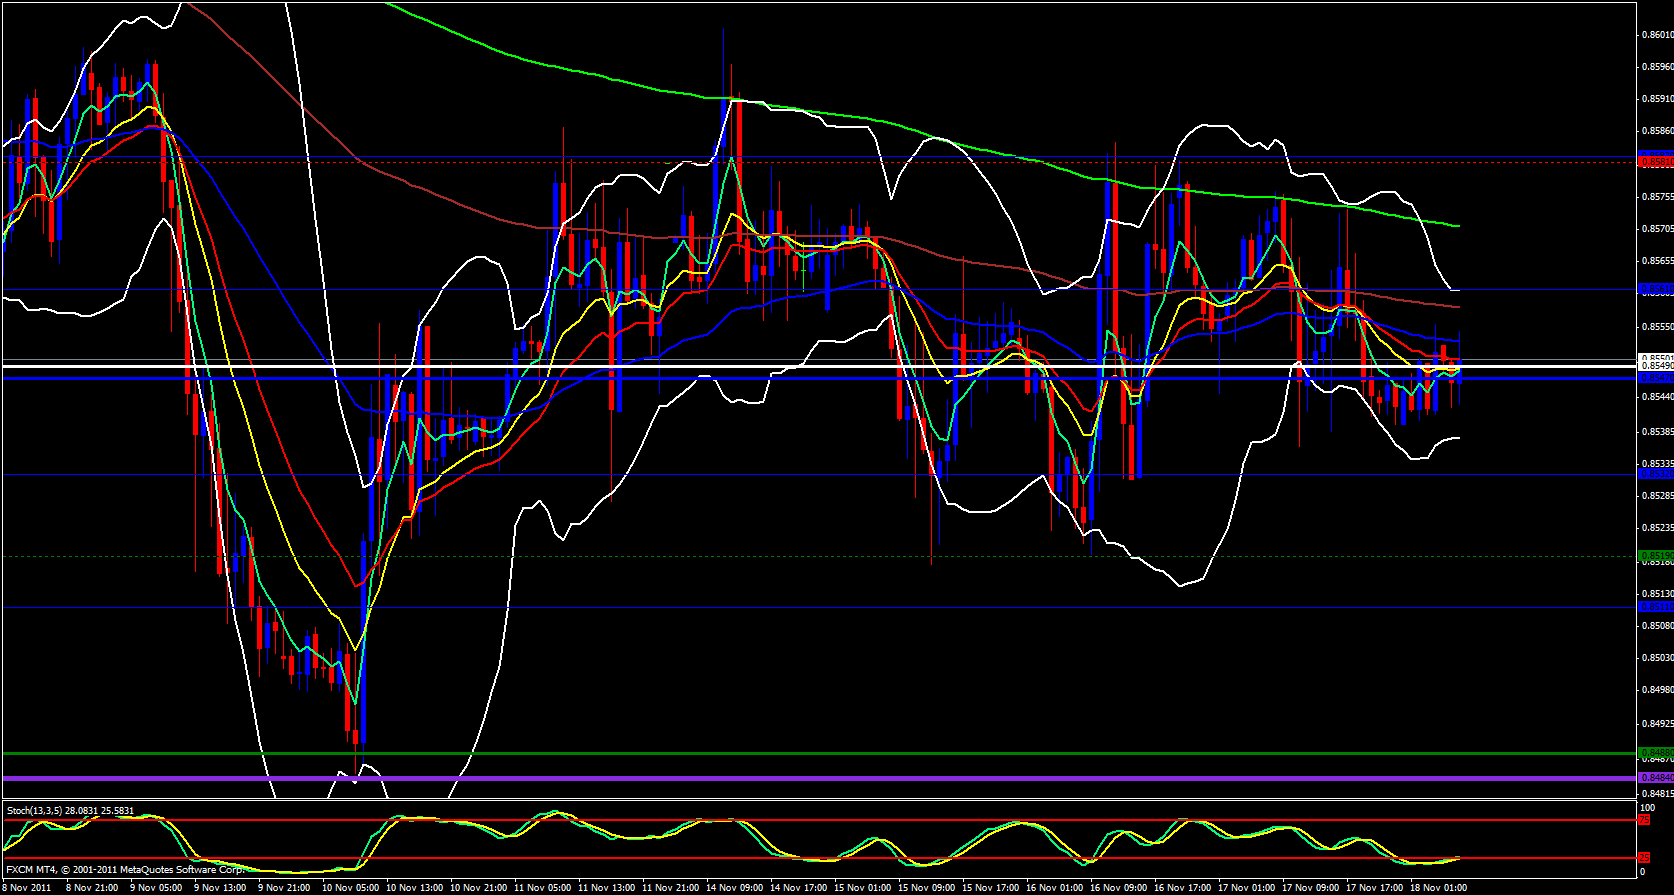Click the white 0.85490 price tag
This screenshot has width=1674, height=895.
[1657, 367]
